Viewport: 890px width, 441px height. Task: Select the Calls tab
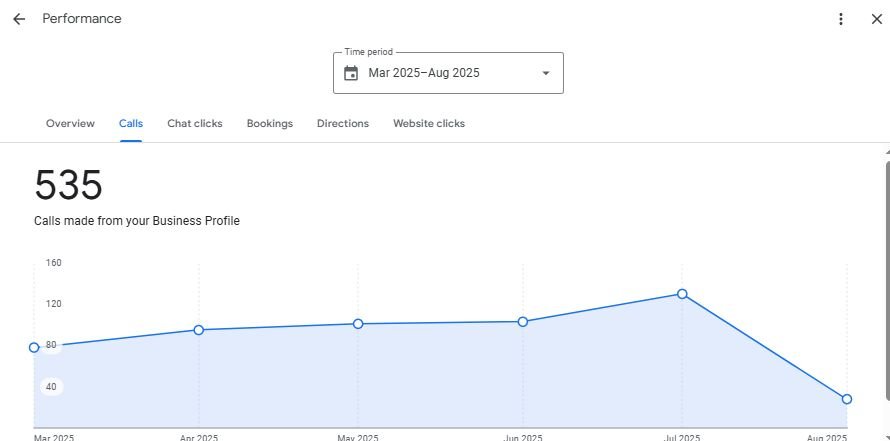click(x=131, y=123)
